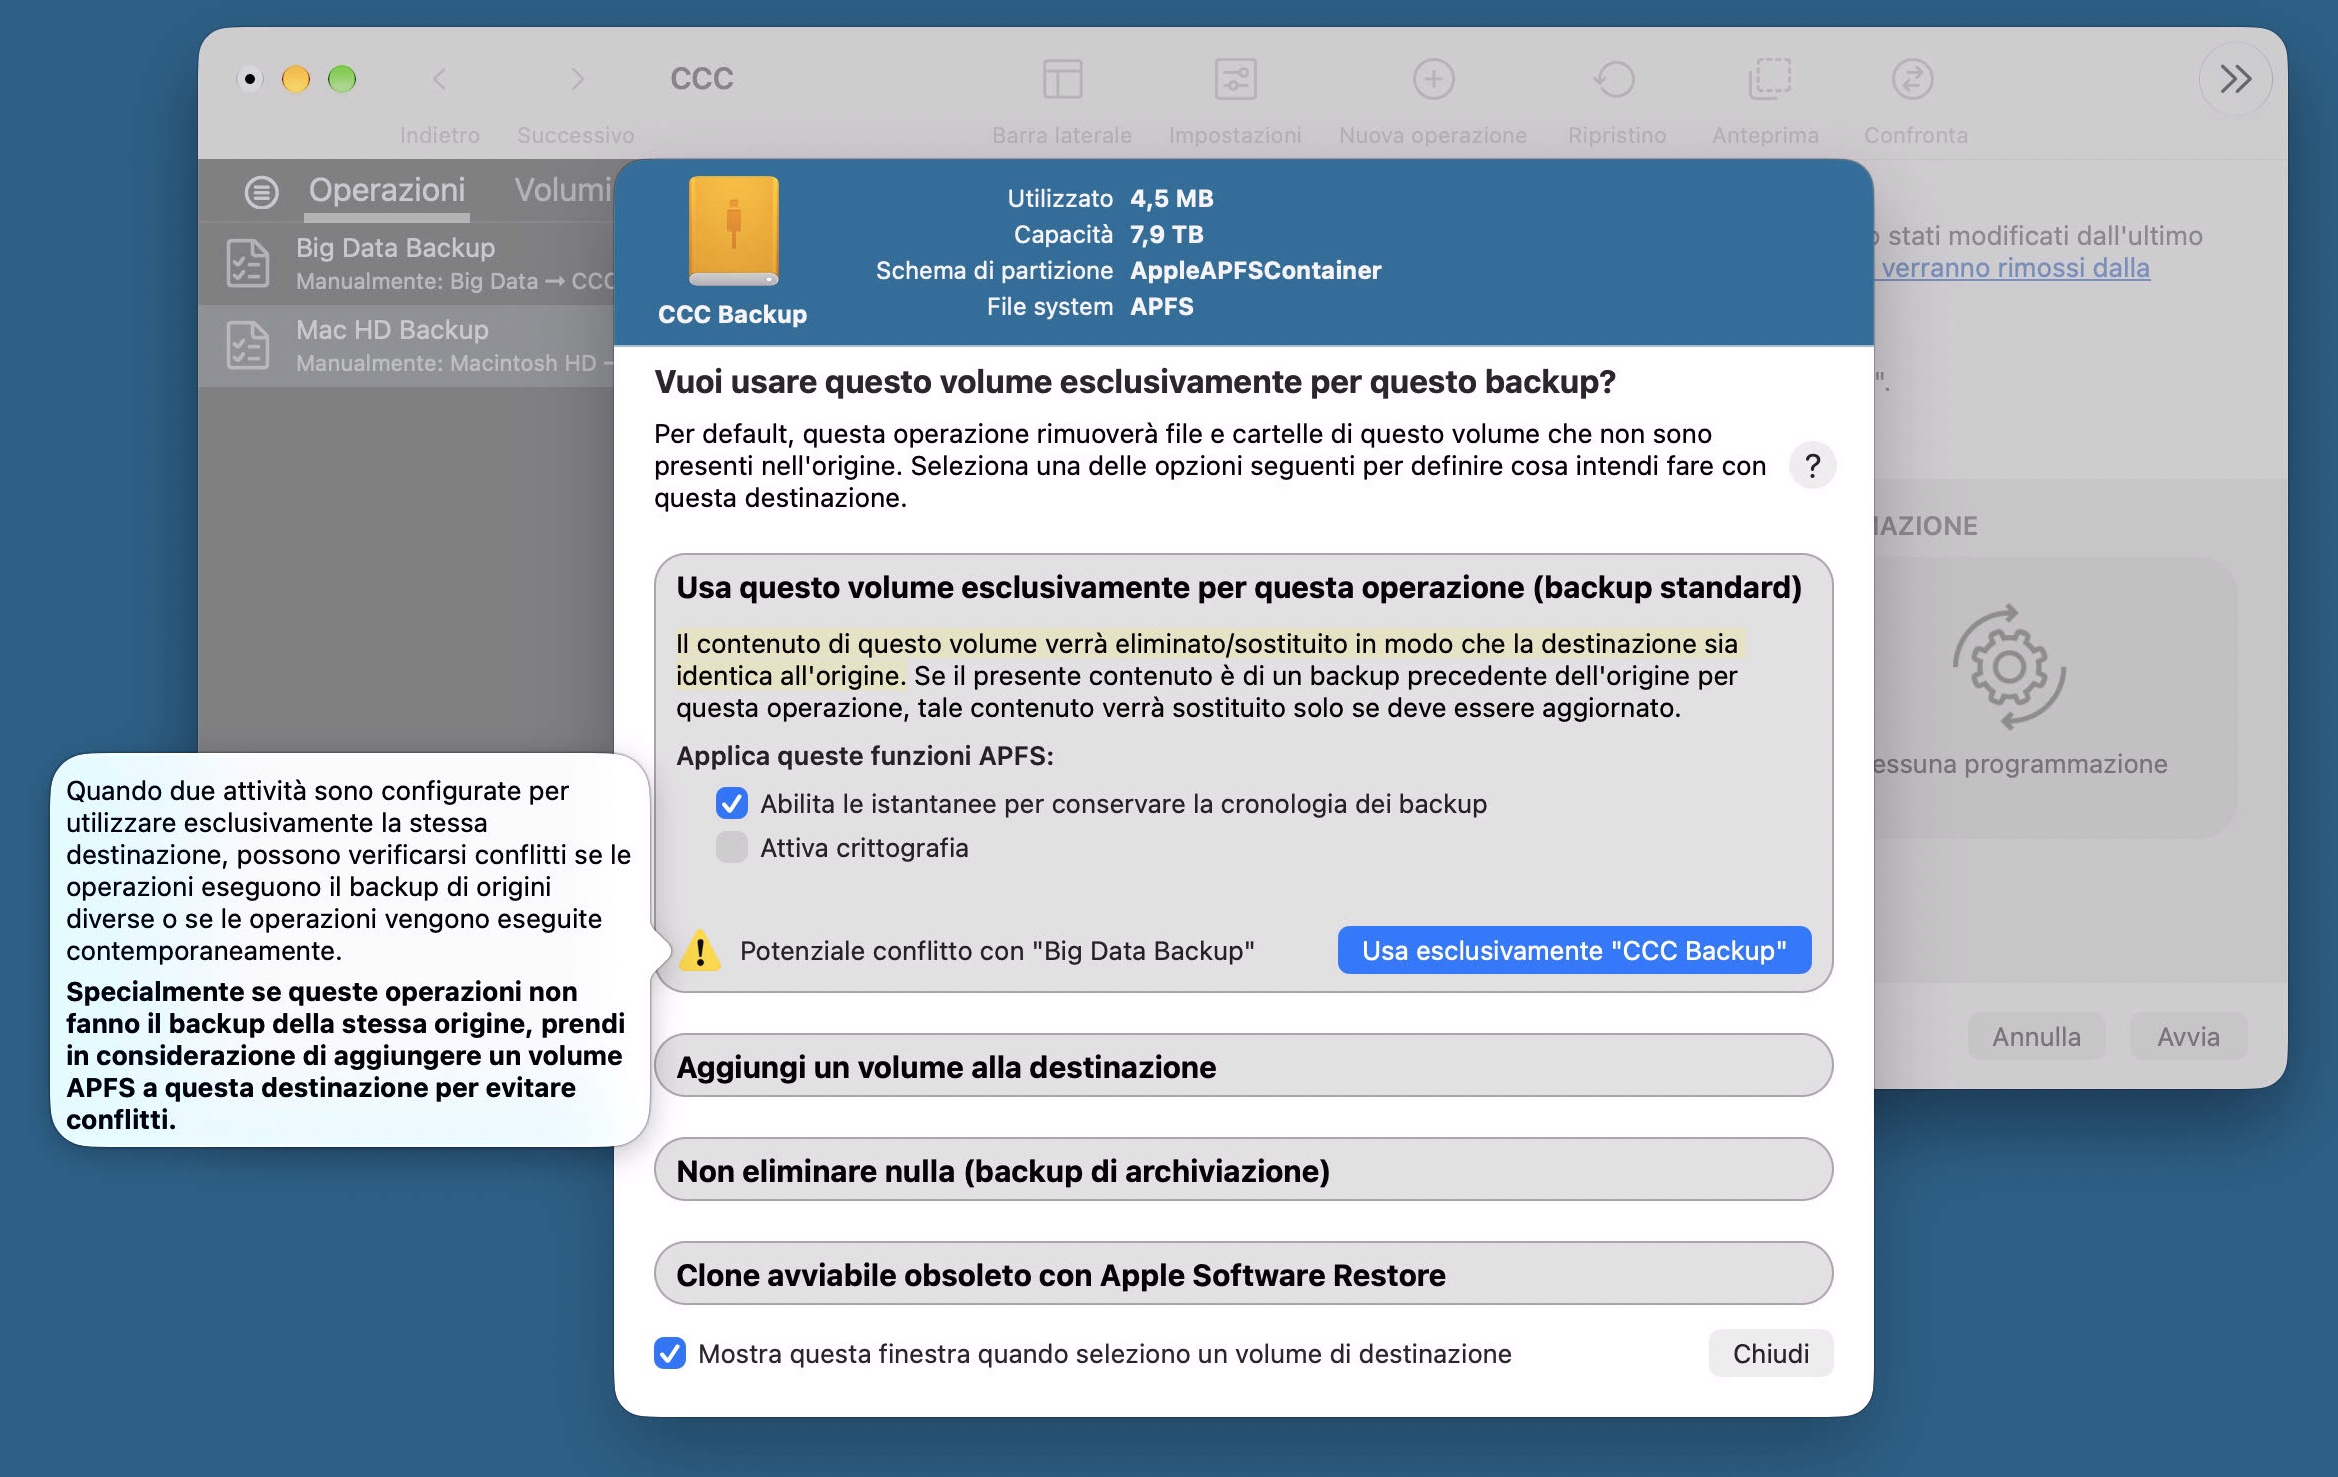
Task: Click the Barra laterale toolbar icon
Action: 1062,79
